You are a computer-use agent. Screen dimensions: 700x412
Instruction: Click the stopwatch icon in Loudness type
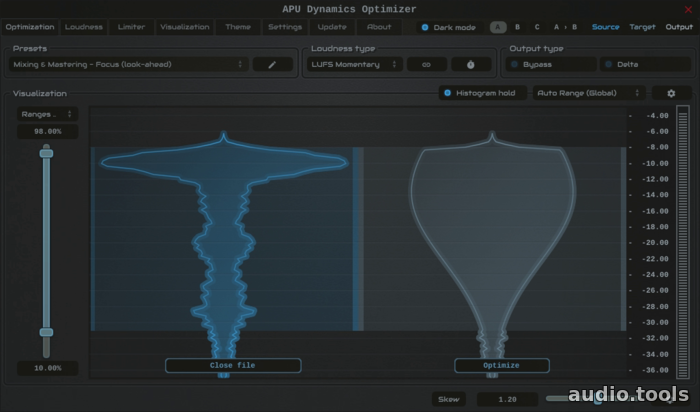pos(471,65)
